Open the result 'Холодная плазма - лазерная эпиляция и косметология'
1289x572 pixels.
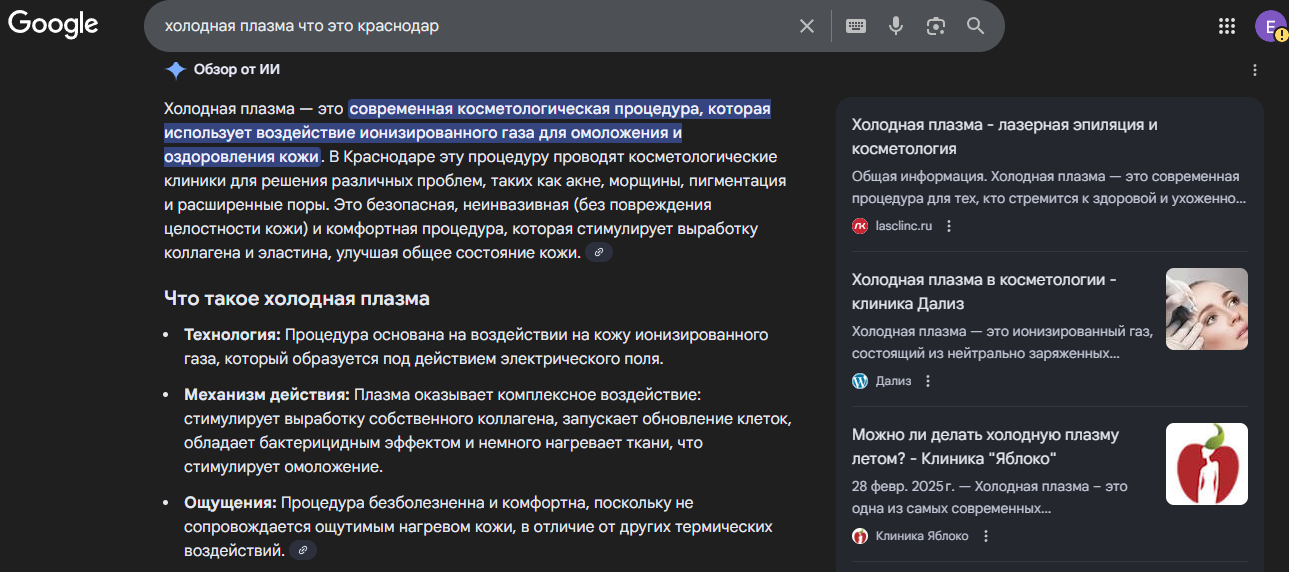coord(1004,137)
